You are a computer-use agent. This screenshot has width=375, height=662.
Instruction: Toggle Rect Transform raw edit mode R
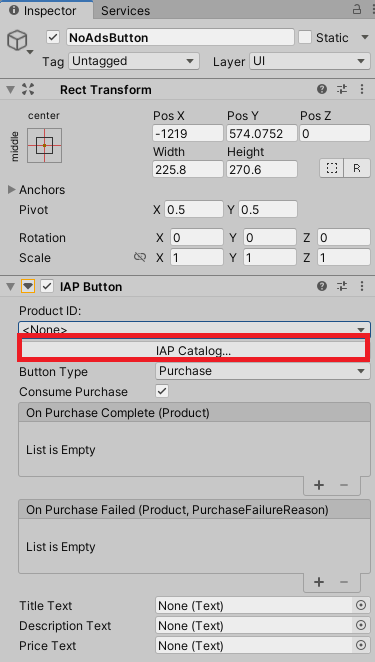pyautogui.click(x=357, y=168)
